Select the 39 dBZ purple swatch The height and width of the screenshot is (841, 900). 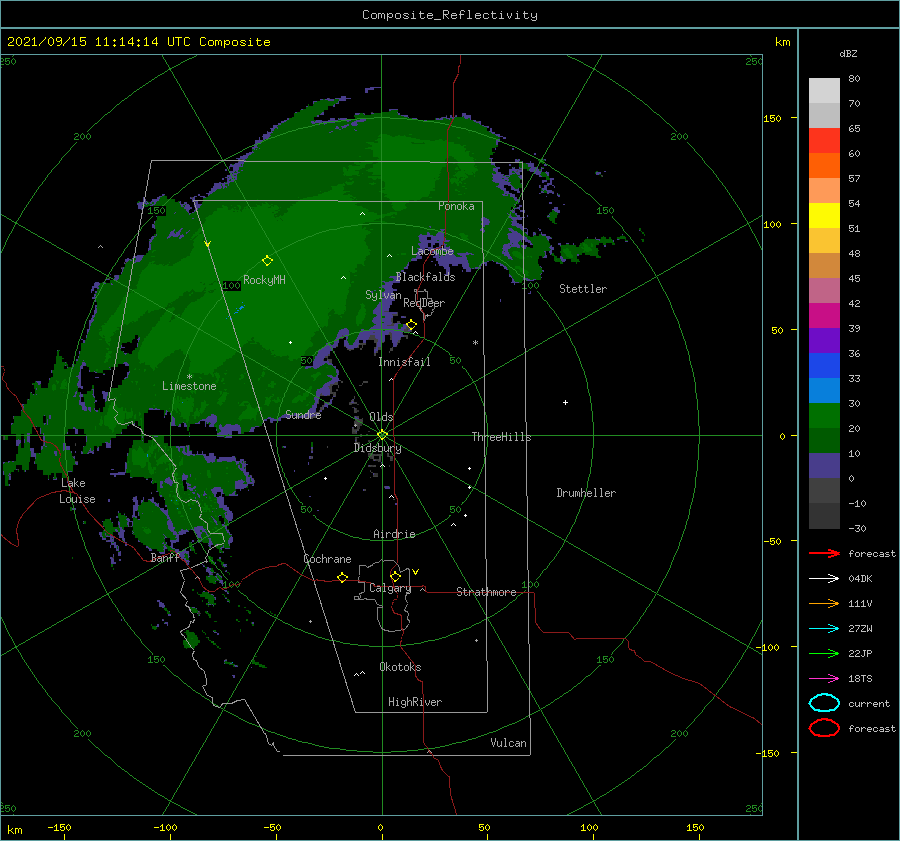824,340
